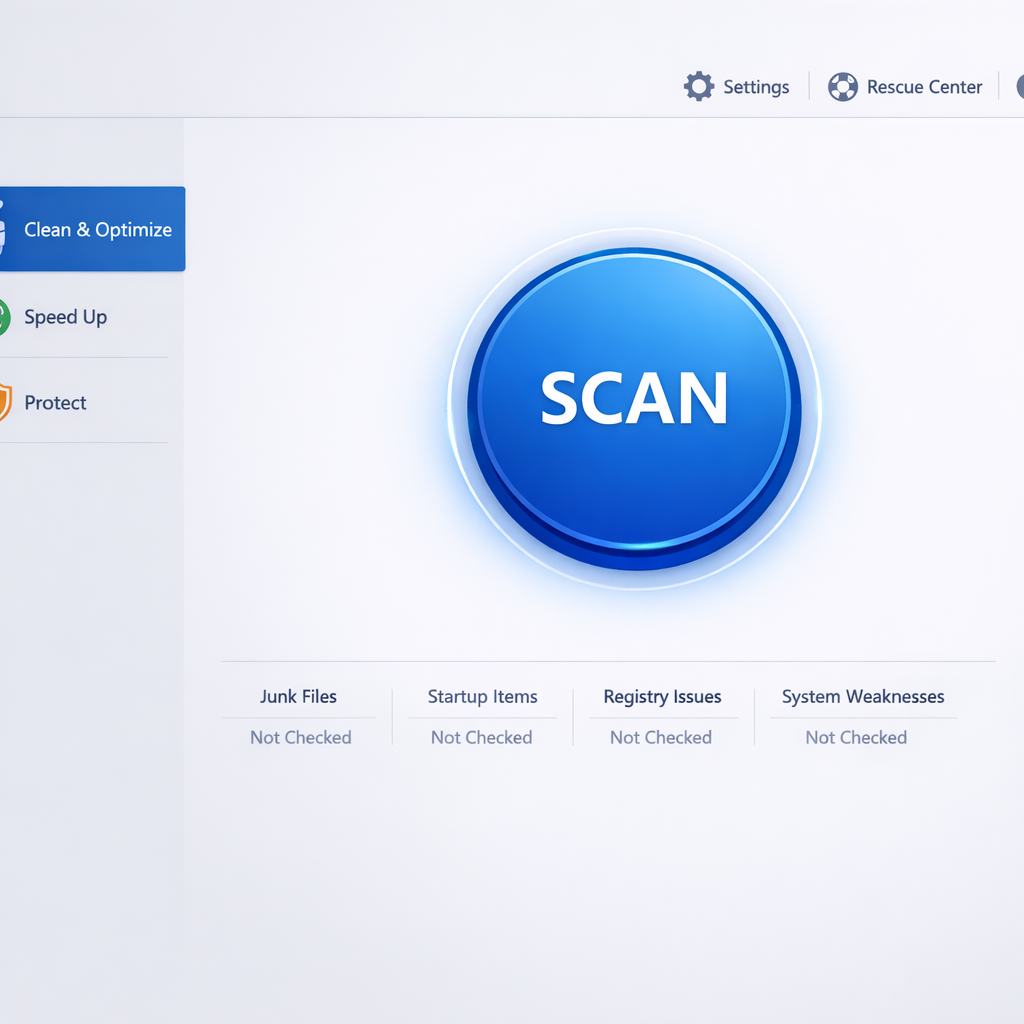Click Not Checked under Junk Files
Viewport: 1024px width, 1024px height.
pos(301,737)
